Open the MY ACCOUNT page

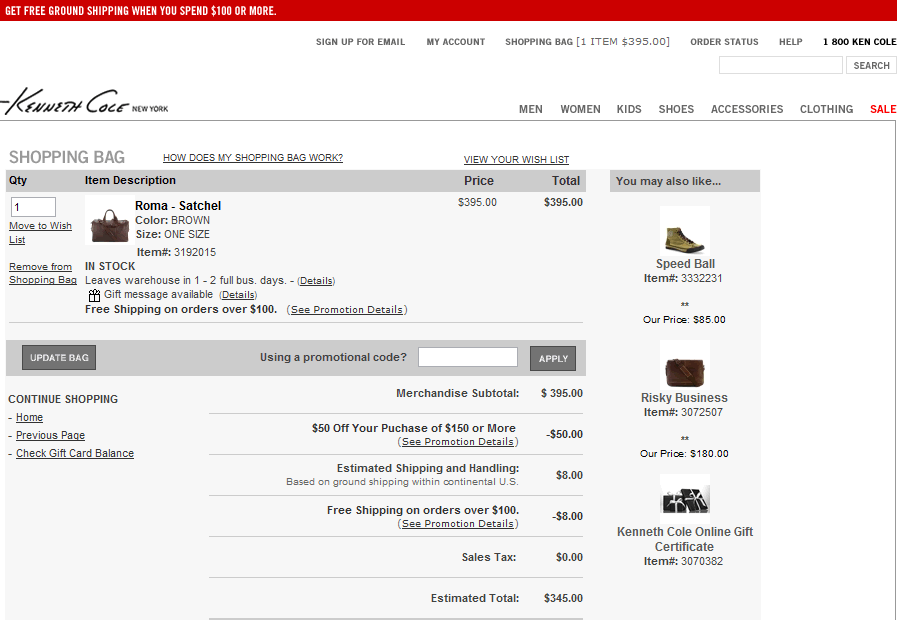tap(455, 42)
